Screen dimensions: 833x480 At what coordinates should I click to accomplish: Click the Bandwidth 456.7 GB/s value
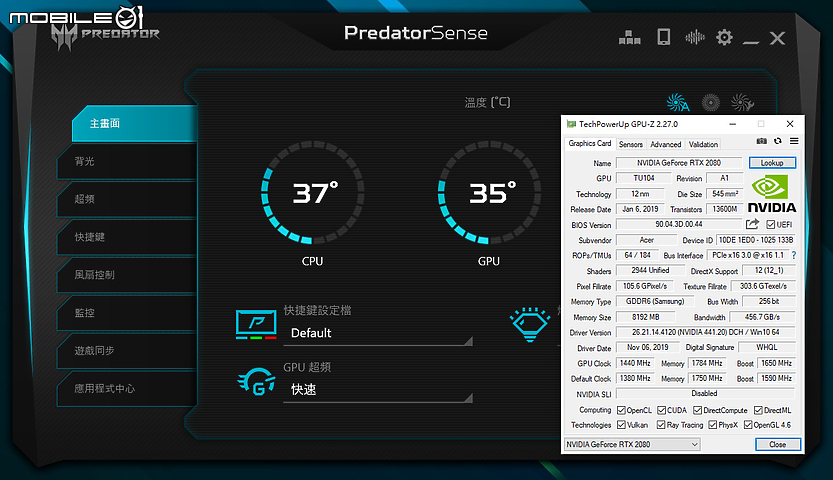pos(762,317)
